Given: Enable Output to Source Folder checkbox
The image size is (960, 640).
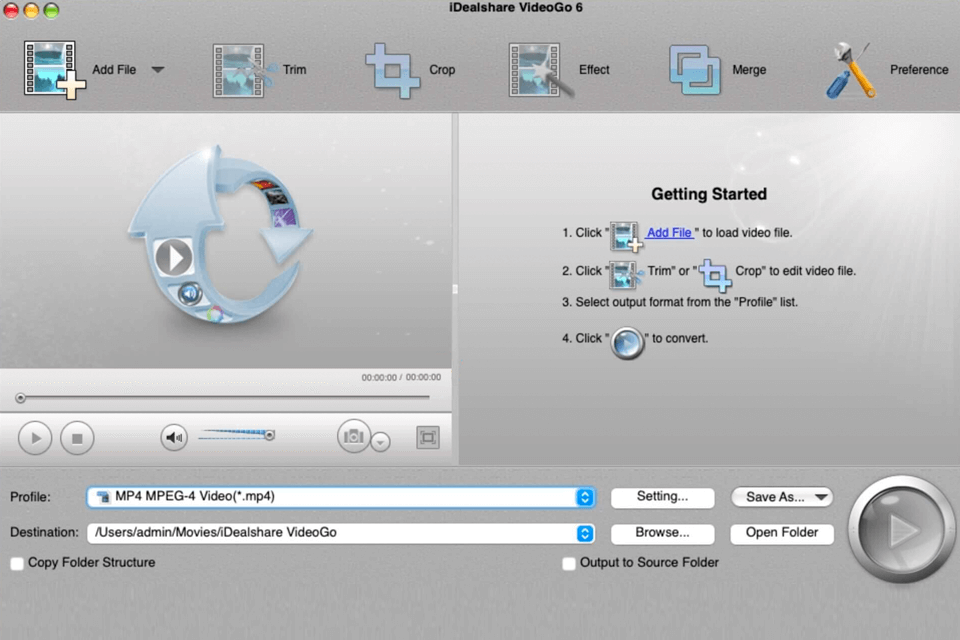Looking at the screenshot, I should coord(569,563).
